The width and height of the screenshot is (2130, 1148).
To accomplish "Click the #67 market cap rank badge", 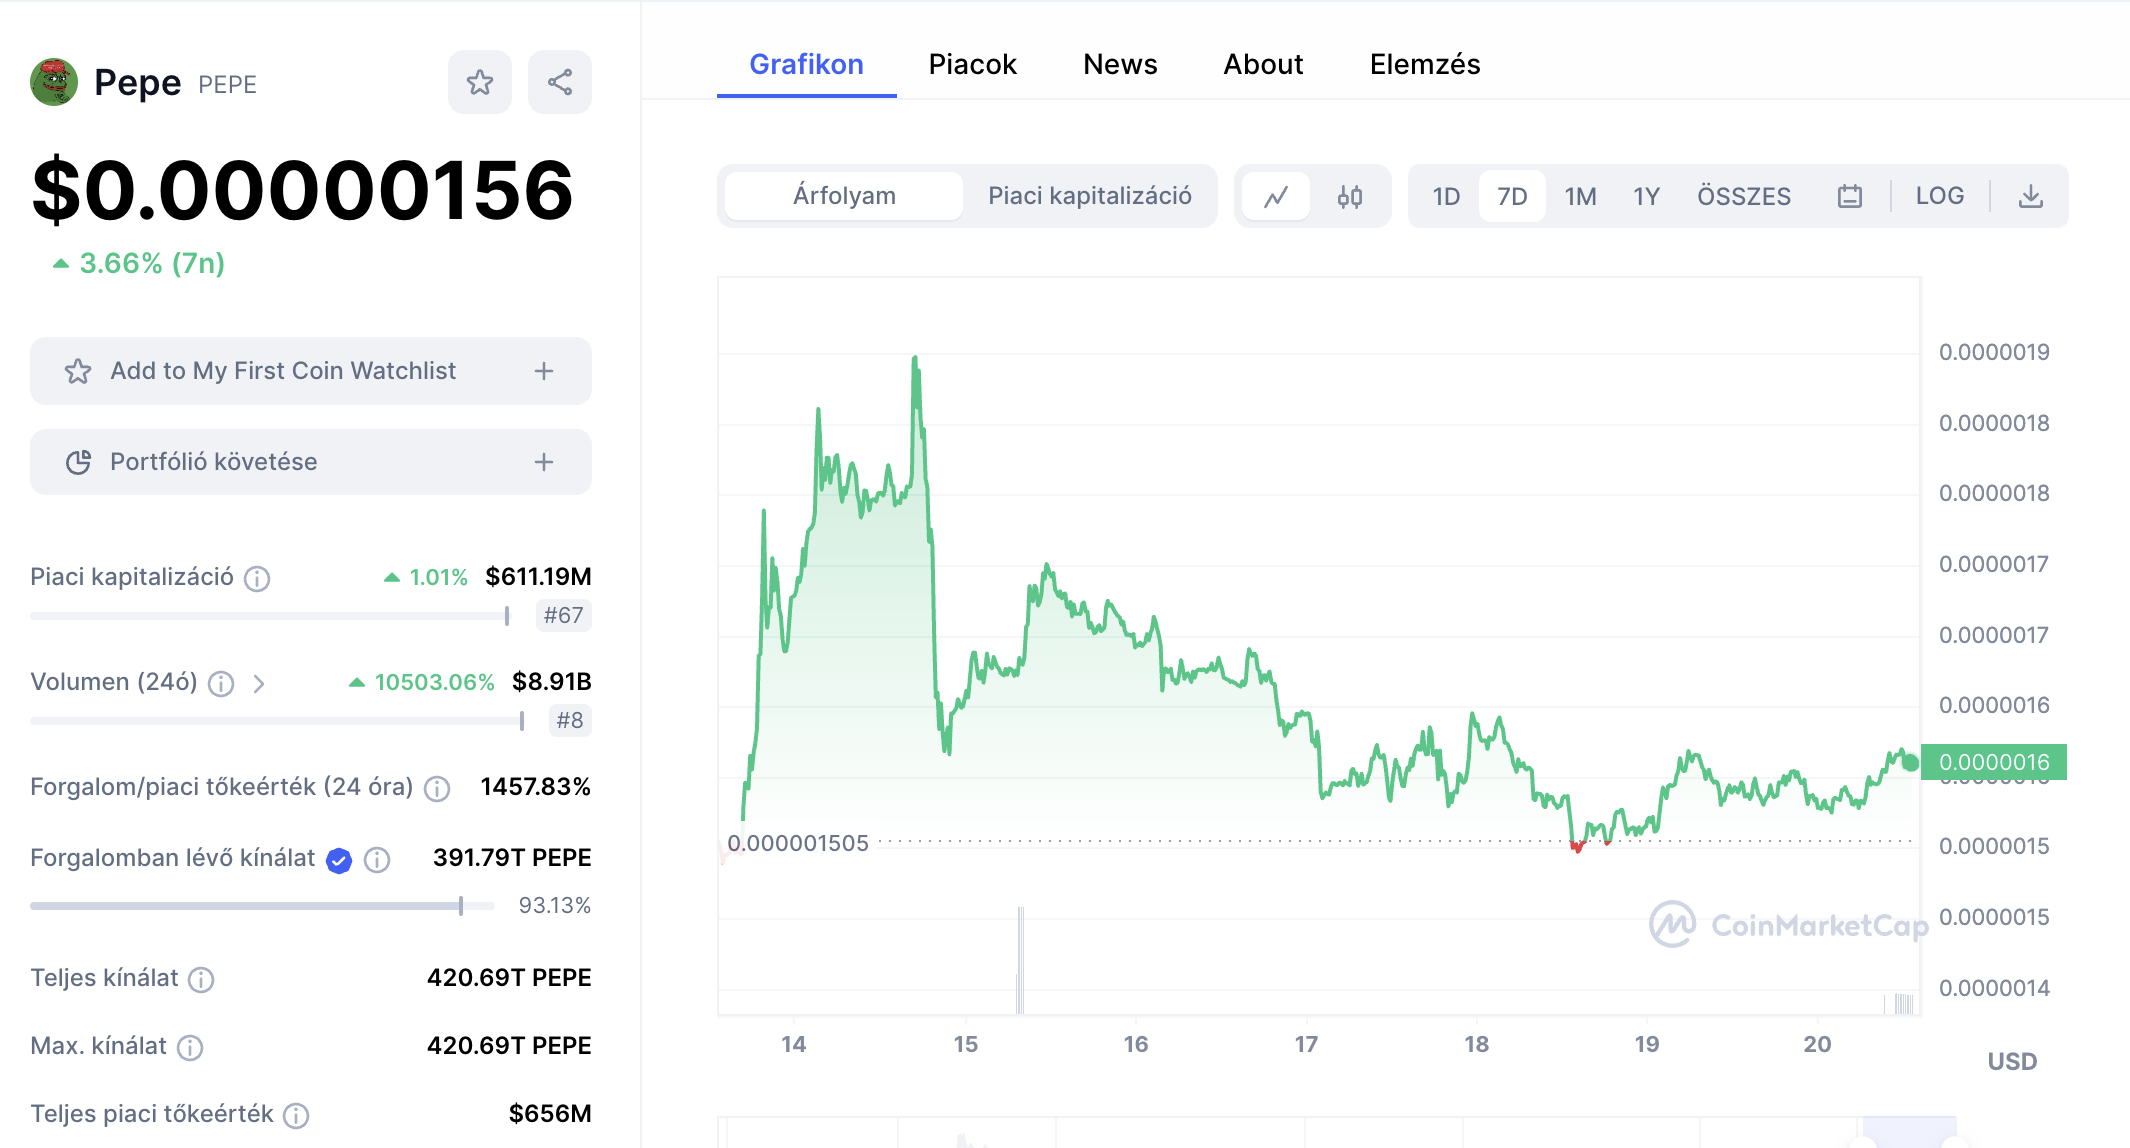I will click(563, 615).
